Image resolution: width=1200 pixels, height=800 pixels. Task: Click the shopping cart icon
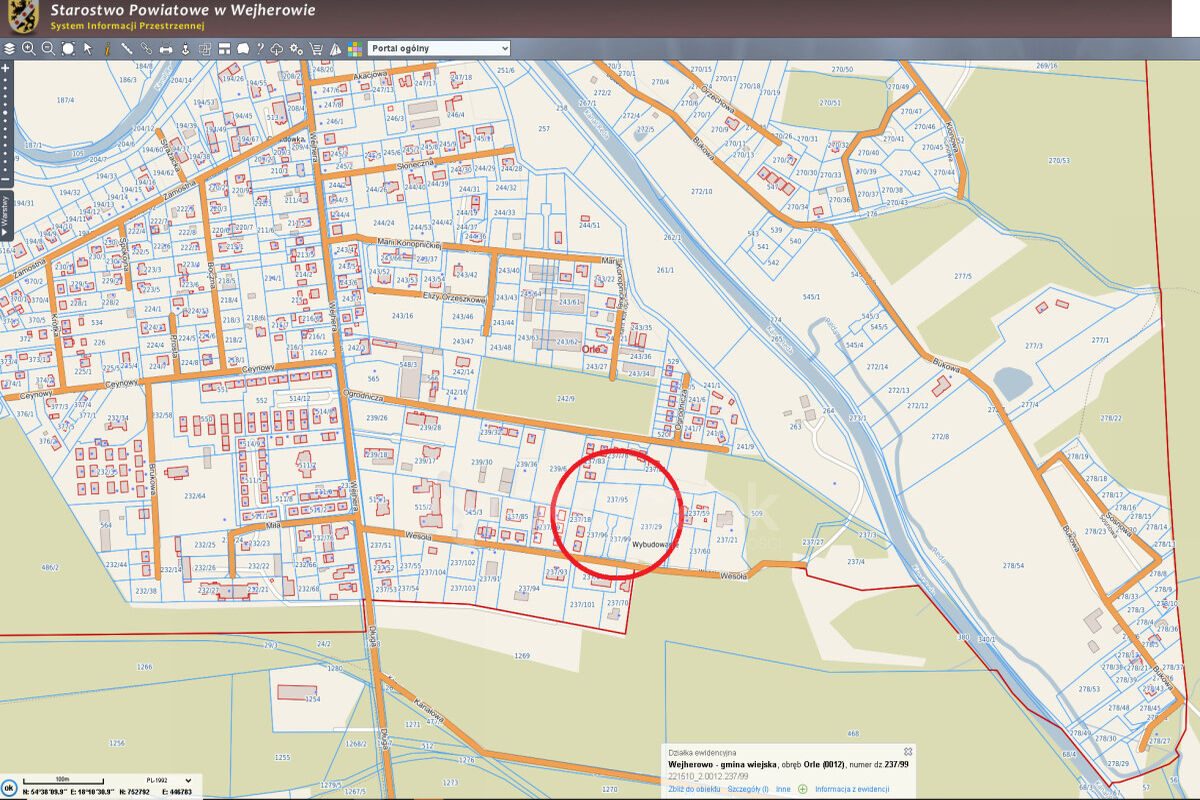[315, 47]
